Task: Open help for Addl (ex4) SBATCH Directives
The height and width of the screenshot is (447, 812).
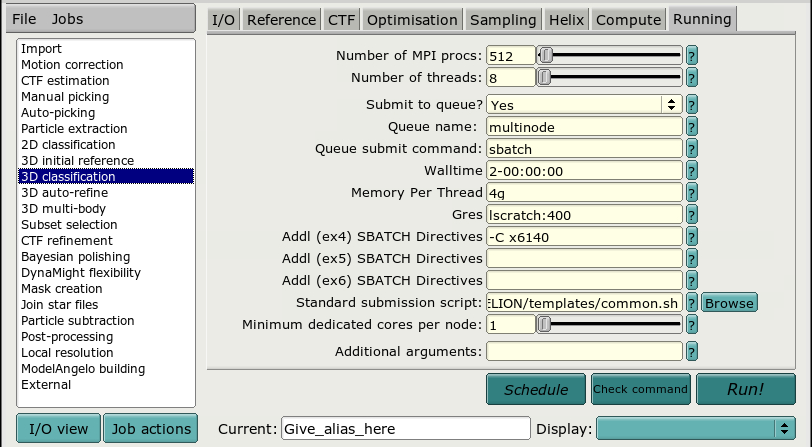Action: coord(691,237)
